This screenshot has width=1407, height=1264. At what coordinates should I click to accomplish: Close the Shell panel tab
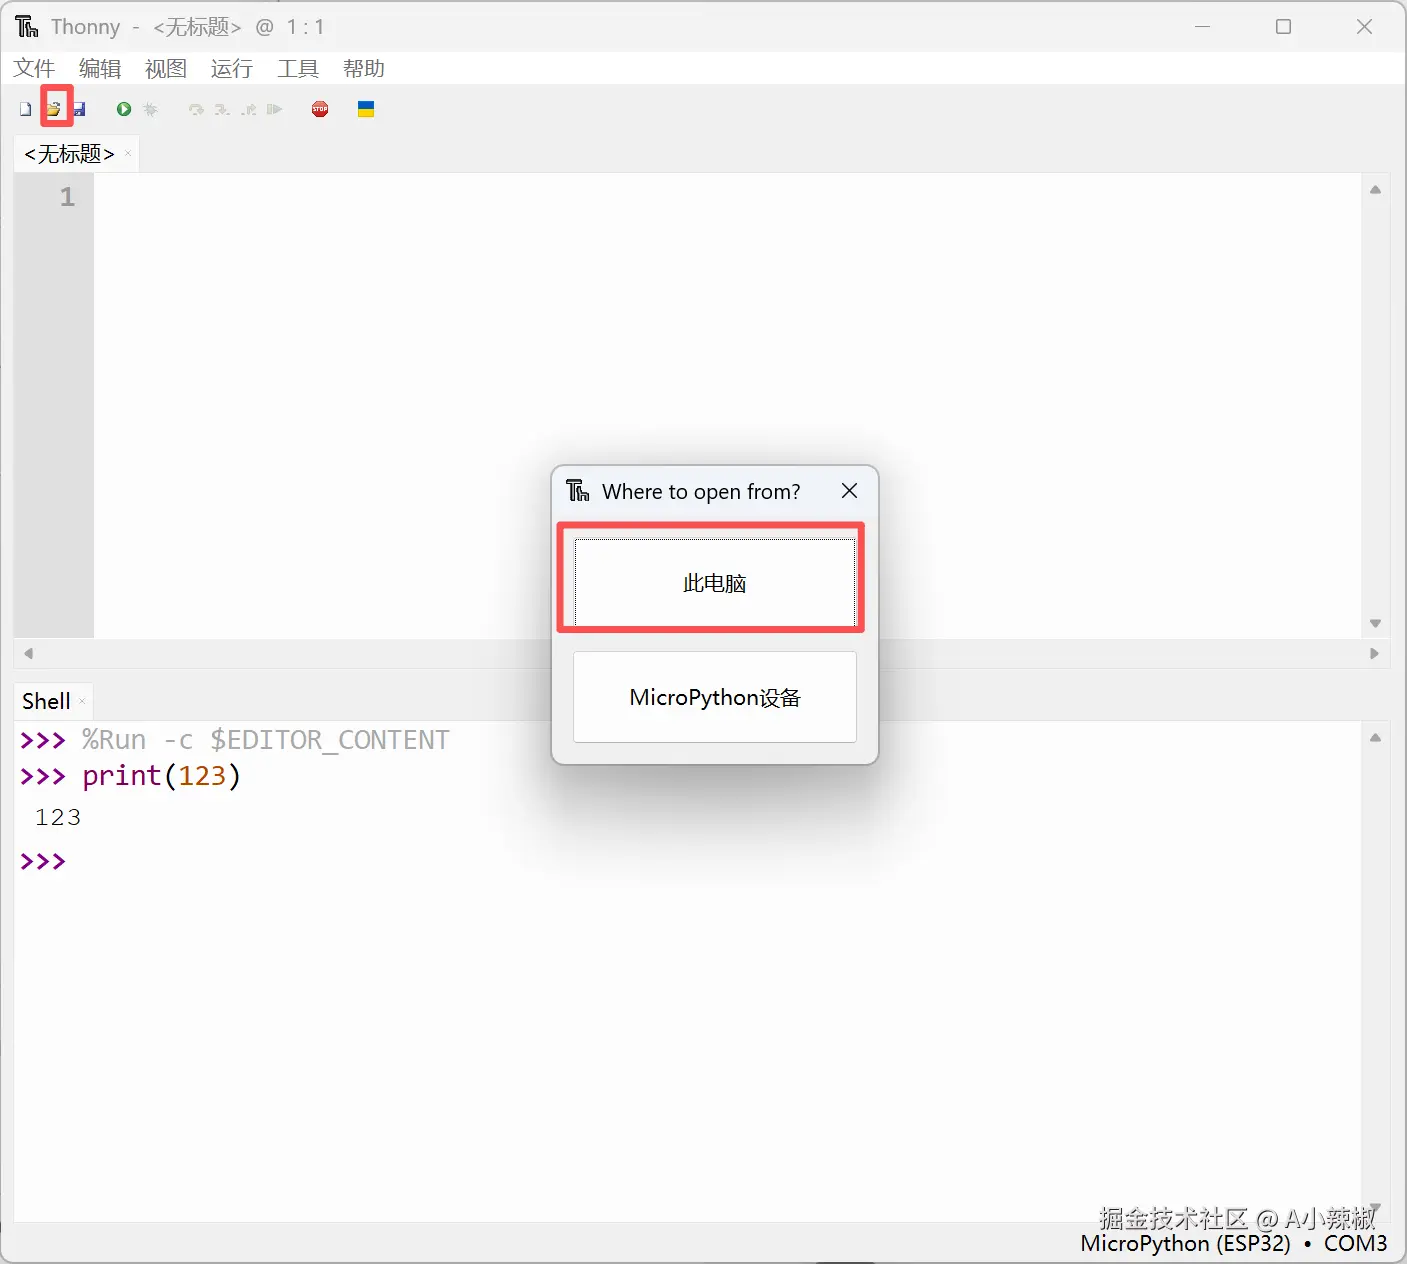(82, 701)
